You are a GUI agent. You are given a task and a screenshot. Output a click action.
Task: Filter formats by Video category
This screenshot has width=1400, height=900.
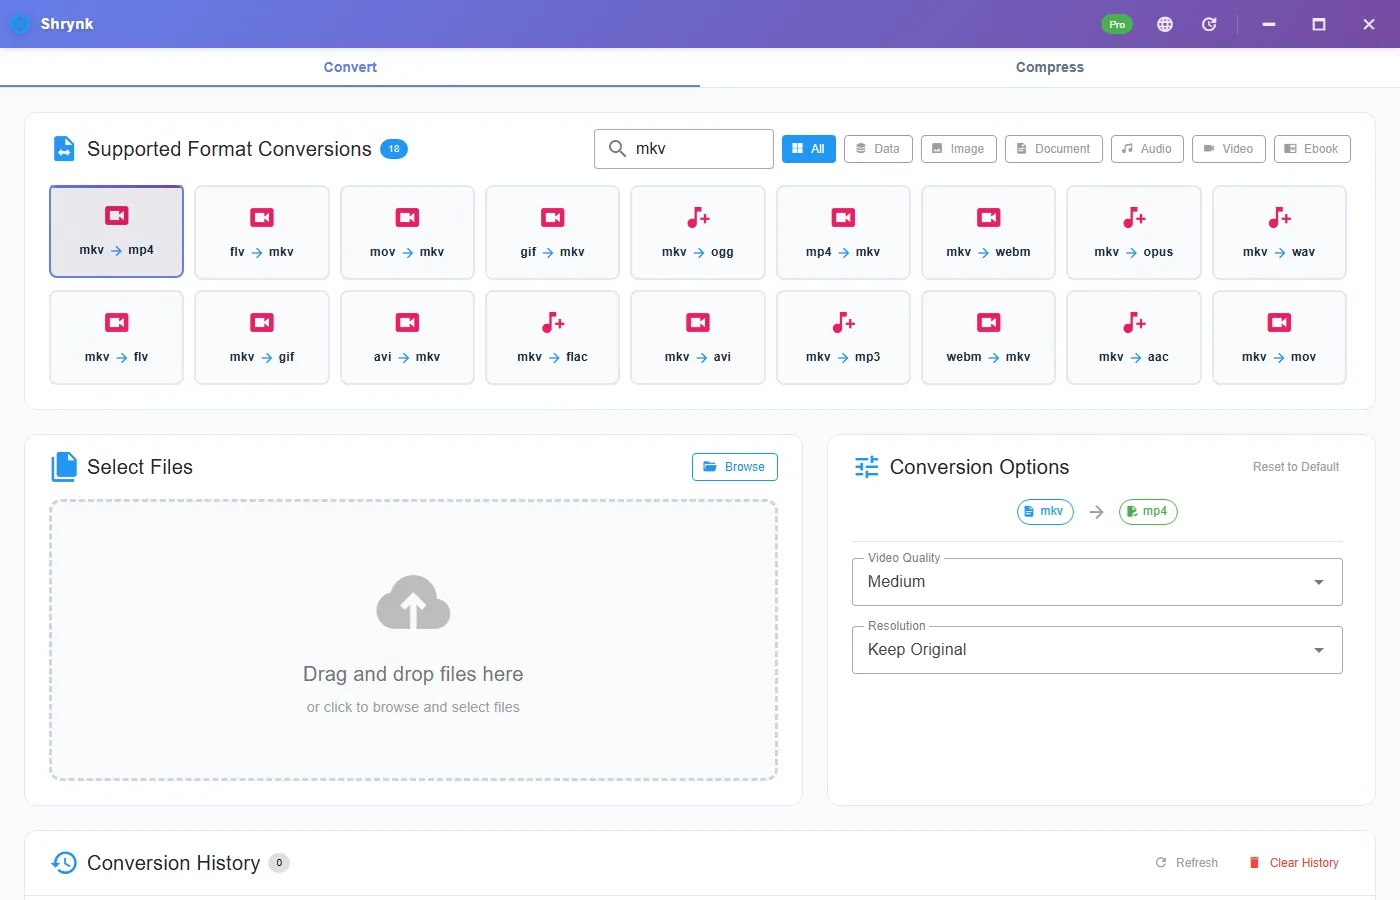pos(1229,149)
